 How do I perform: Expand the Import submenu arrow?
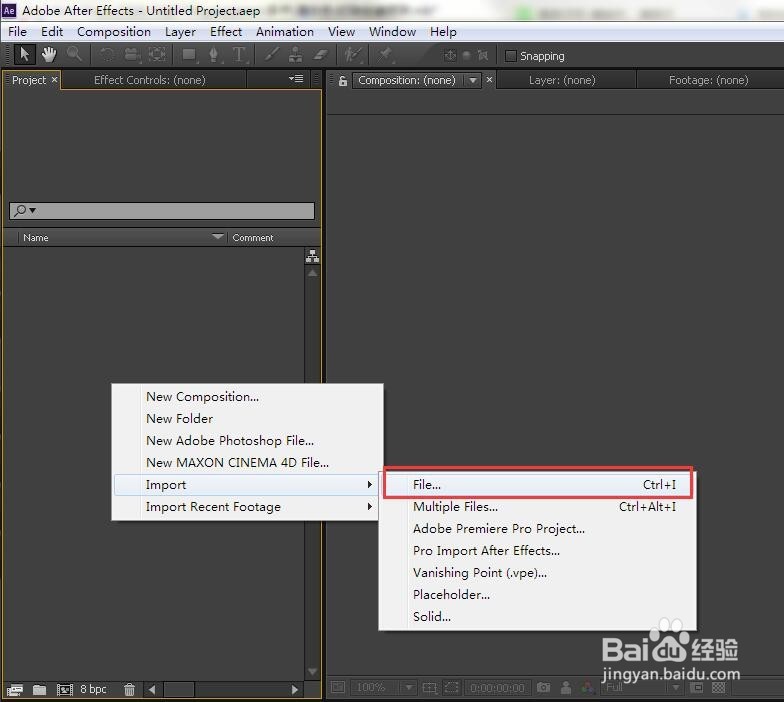click(370, 484)
